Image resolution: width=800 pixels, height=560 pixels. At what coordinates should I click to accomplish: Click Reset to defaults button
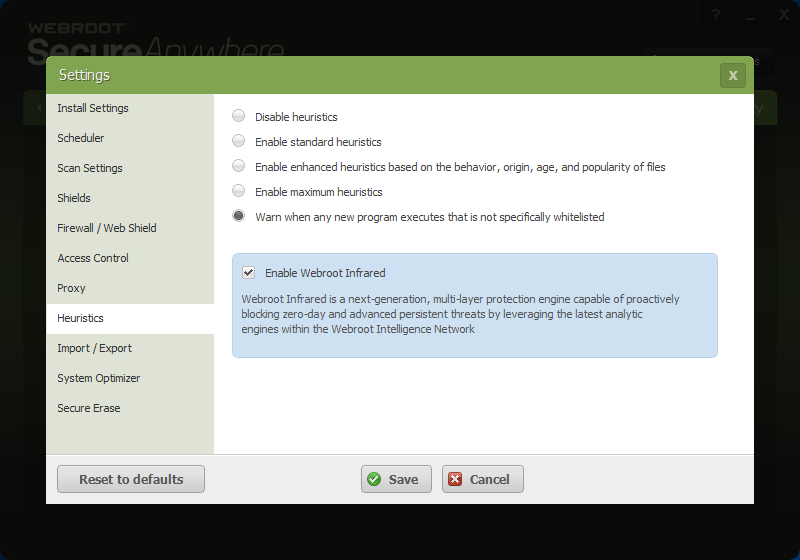tap(131, 479)
